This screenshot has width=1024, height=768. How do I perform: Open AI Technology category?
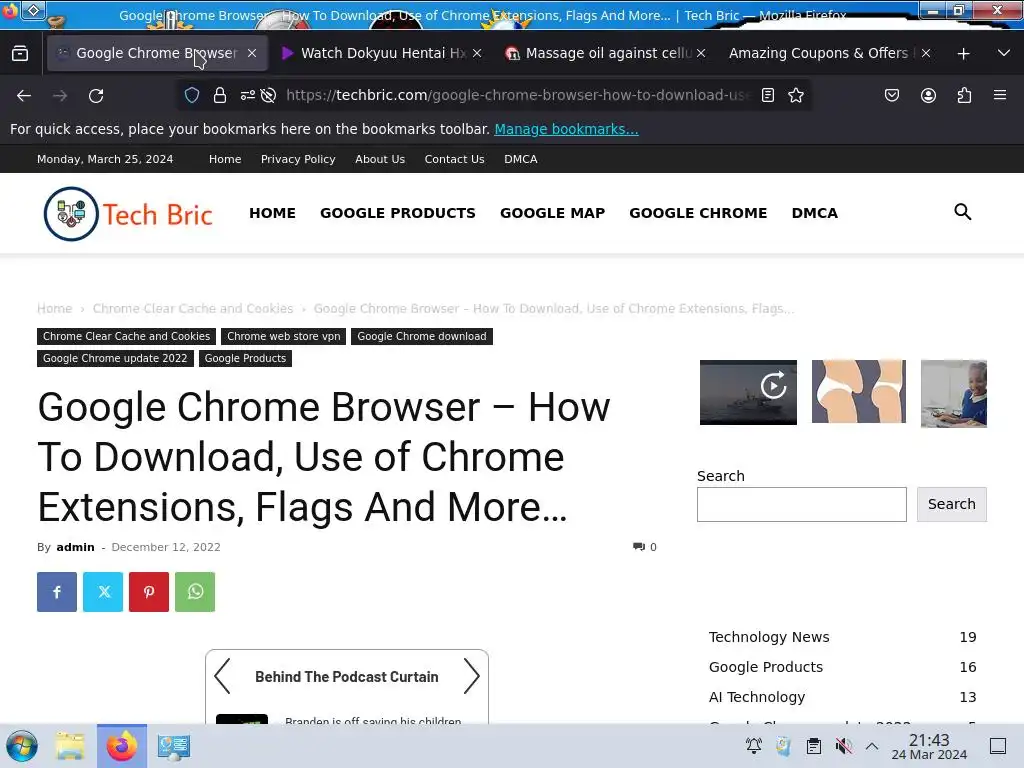[756, 697]
